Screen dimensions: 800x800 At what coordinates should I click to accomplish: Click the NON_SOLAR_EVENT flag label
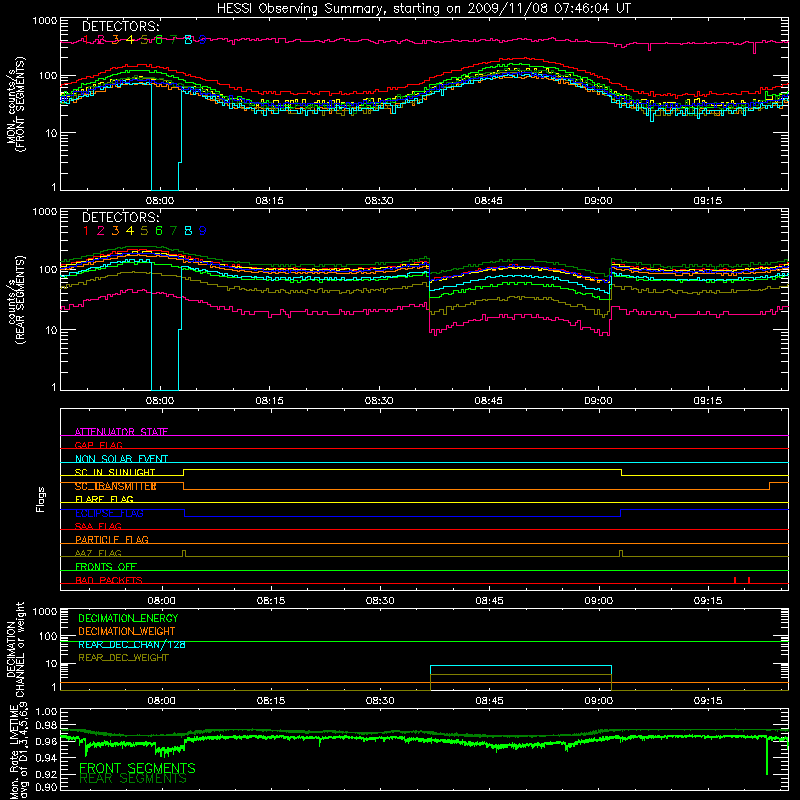(x=121, y=459)
